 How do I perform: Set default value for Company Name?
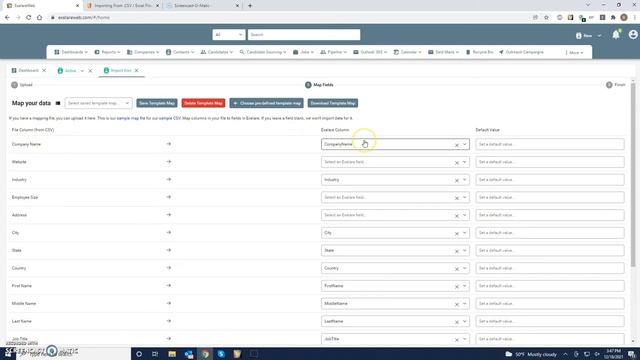[x=550, y=144]
